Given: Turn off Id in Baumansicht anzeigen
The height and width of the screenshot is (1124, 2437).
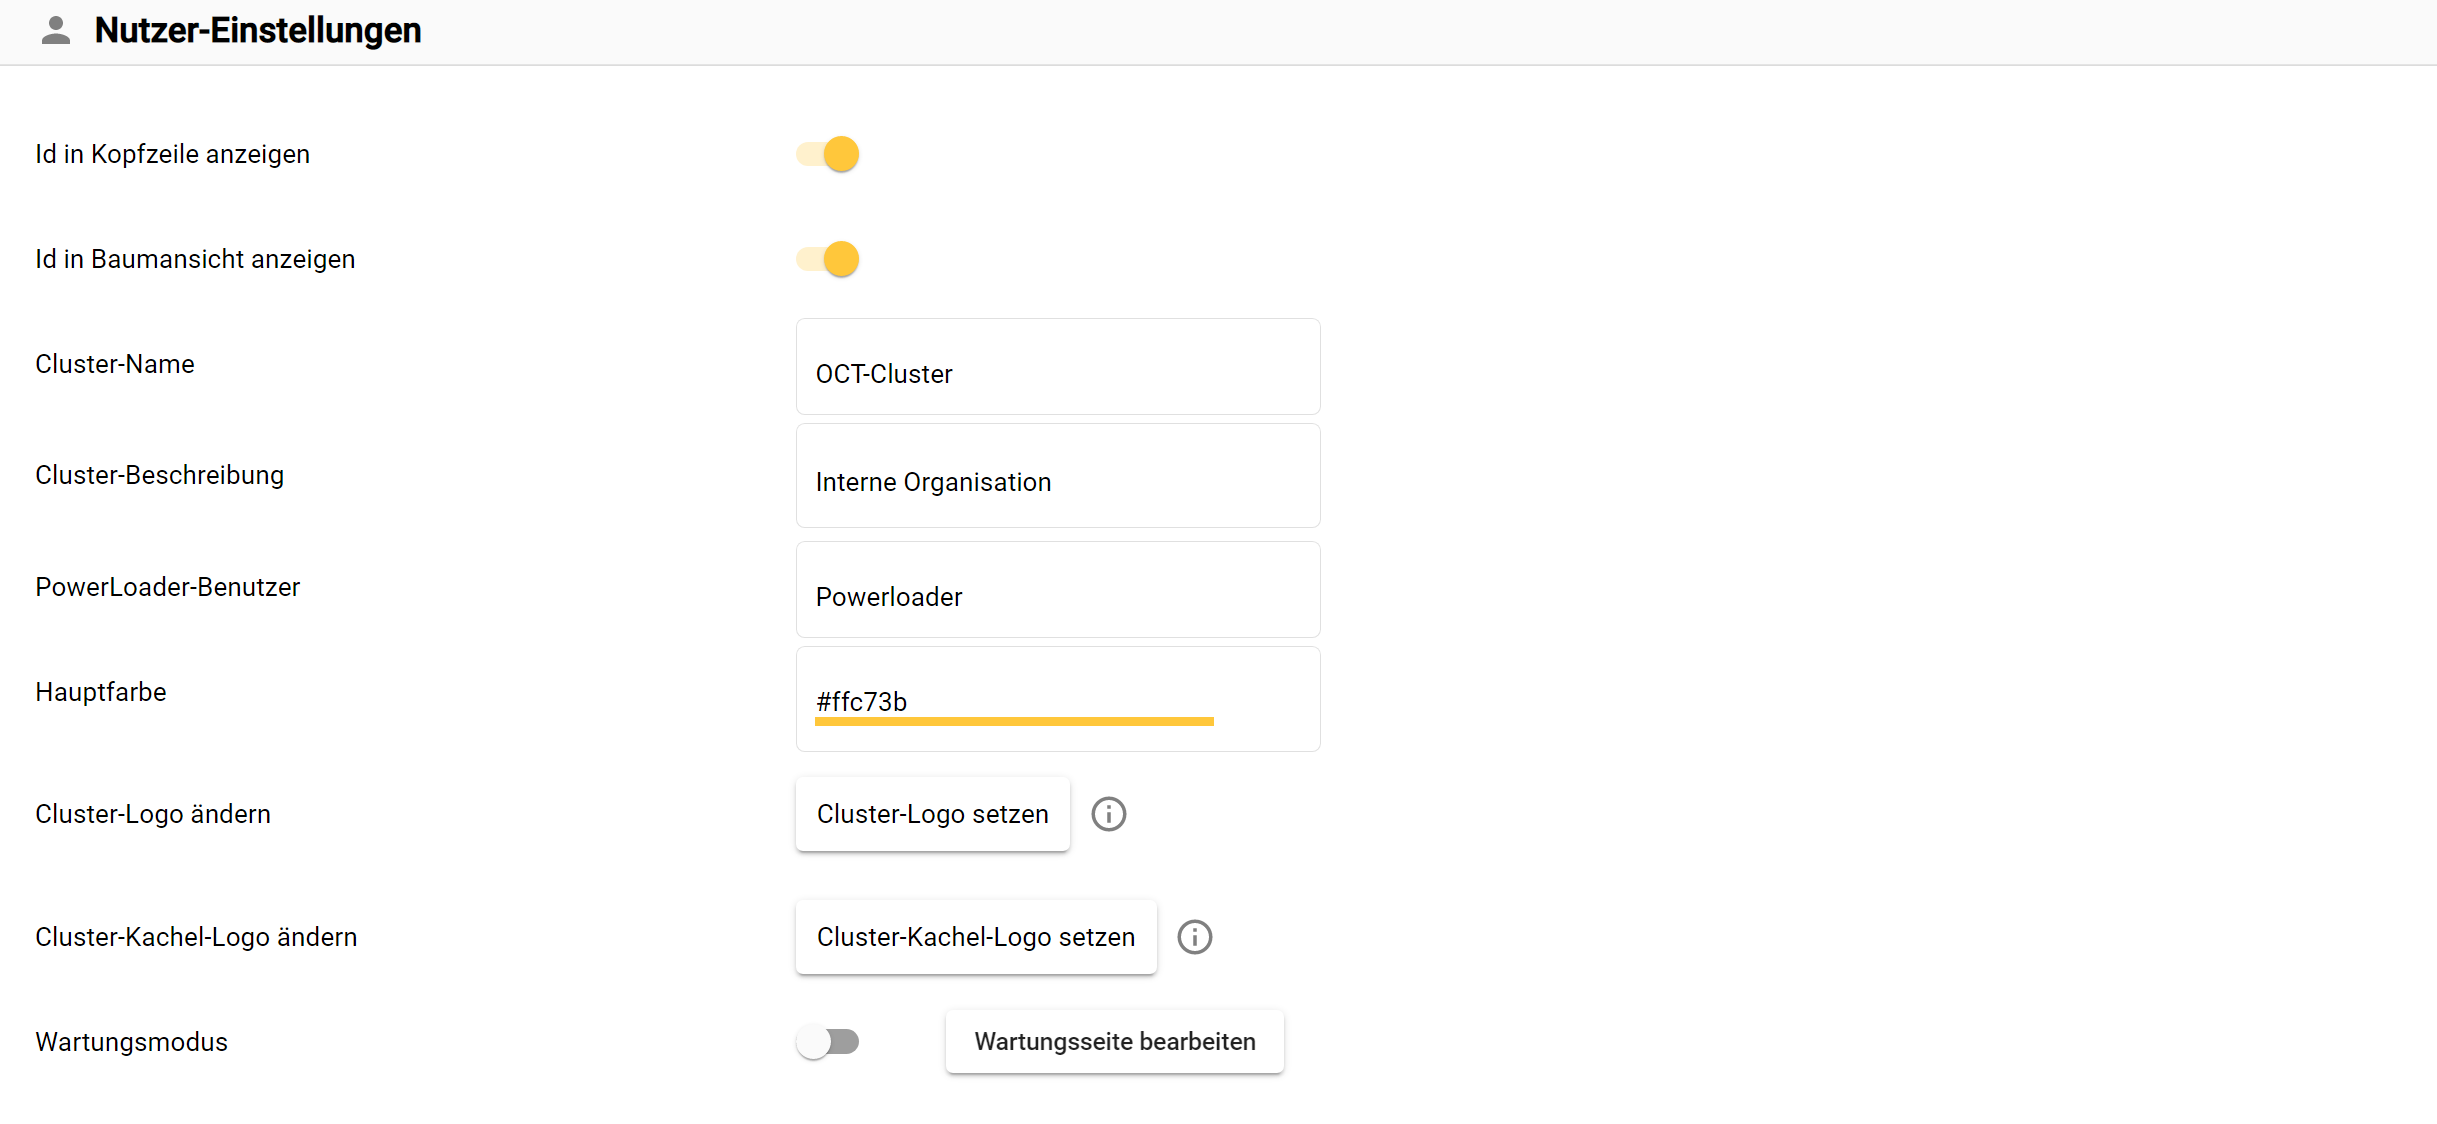Looking at the screenshot, I should coord(829,259).
